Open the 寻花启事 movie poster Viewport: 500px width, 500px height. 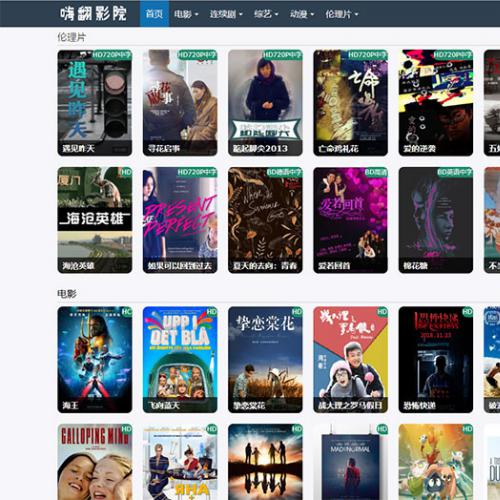pos(180,103)
